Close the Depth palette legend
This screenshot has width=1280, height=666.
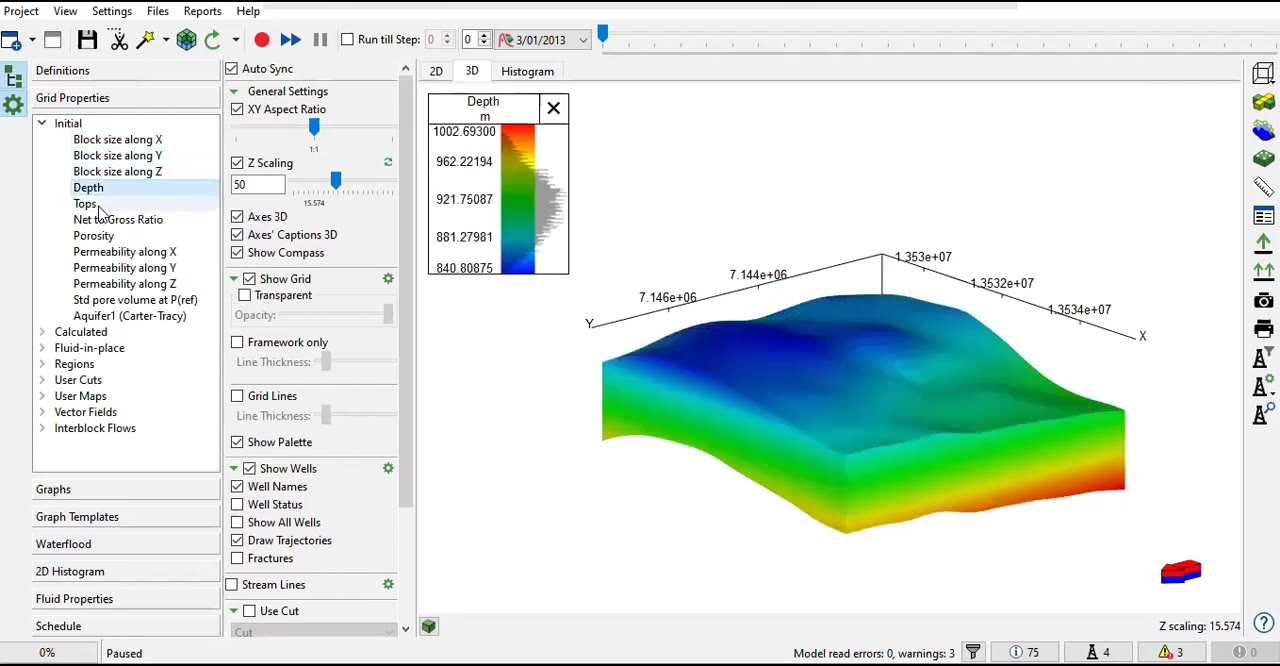[553, 109]
